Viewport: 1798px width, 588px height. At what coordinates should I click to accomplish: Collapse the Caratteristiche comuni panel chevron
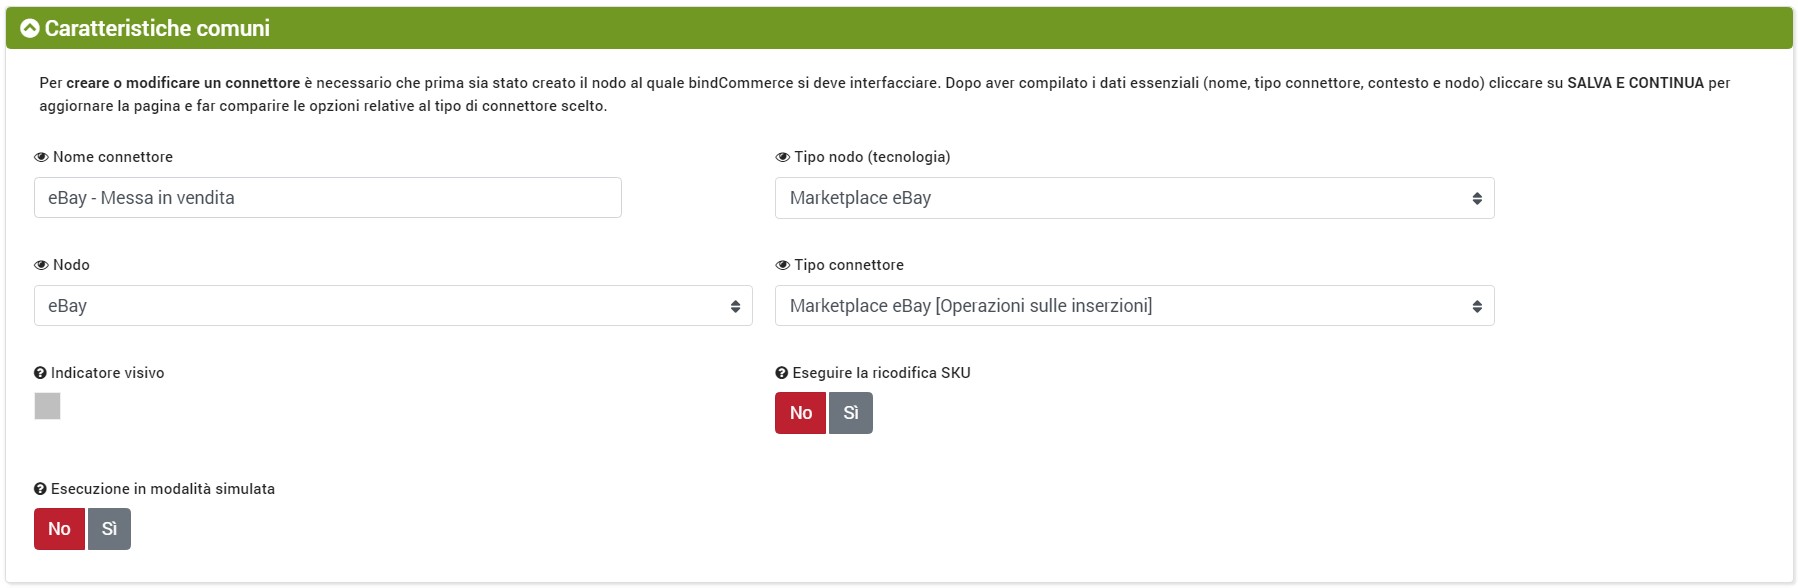(x=30, y=29)
